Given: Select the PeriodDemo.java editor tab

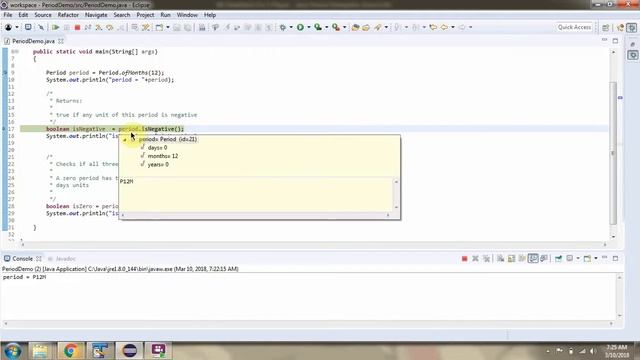Looking at the screenshot, I should (33, 41).
